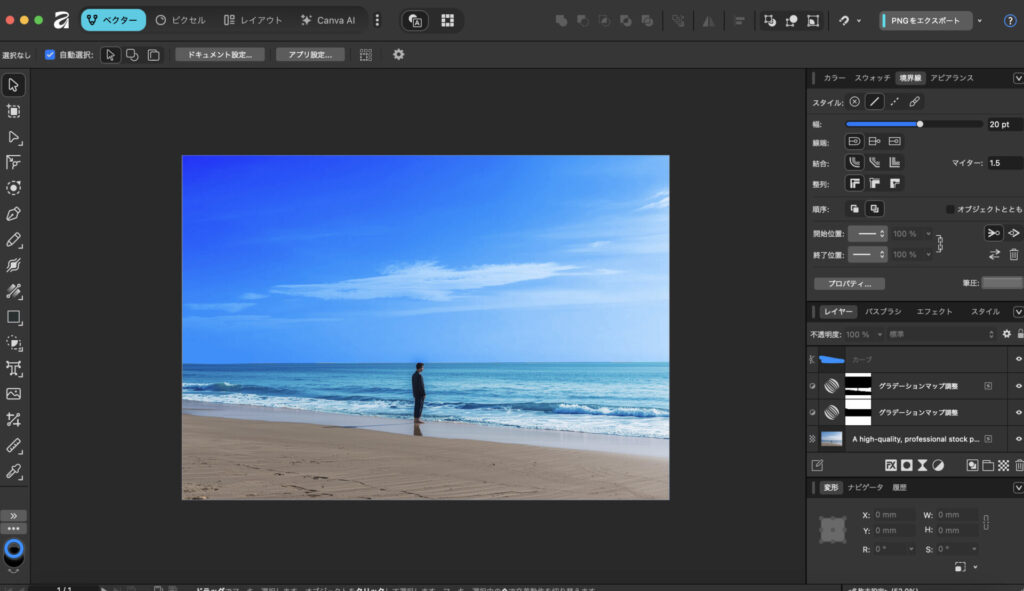Open the 開始位置 arrowhead style dropdown
Screen dimensions: 1024x591
[x=867, y=233]
